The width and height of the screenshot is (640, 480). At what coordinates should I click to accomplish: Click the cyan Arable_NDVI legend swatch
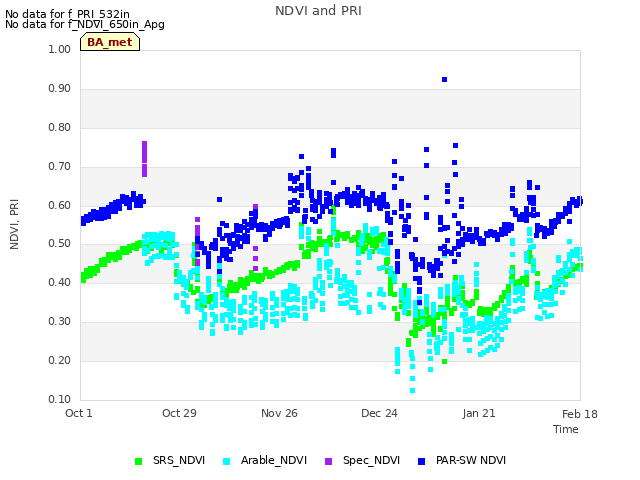227,461
